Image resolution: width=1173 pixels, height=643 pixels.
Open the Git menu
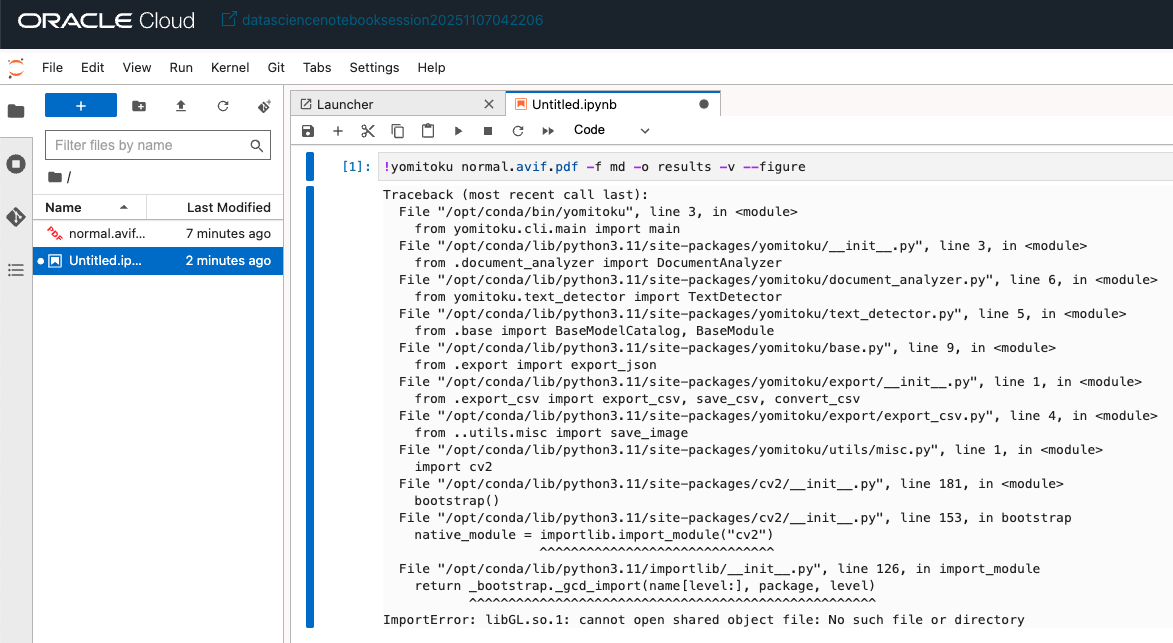tap(276, 67)
